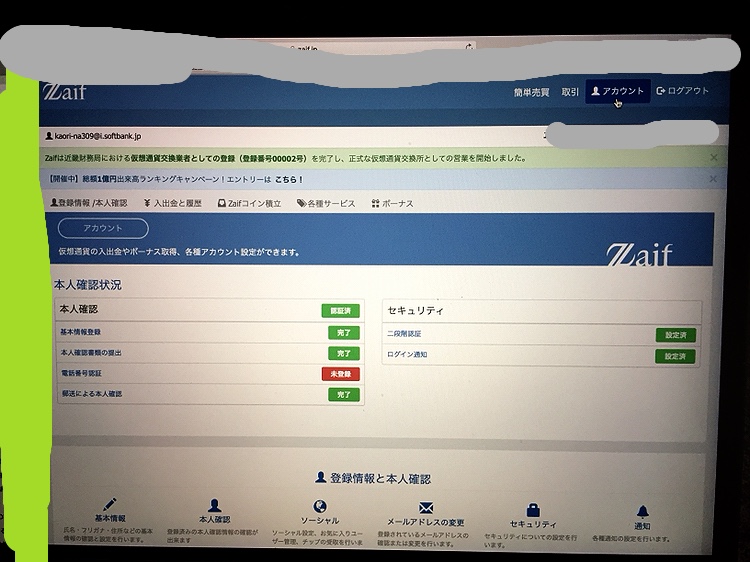Open 本人確認書類の提出 link
The image size is (750, 562).
[91, 353]
